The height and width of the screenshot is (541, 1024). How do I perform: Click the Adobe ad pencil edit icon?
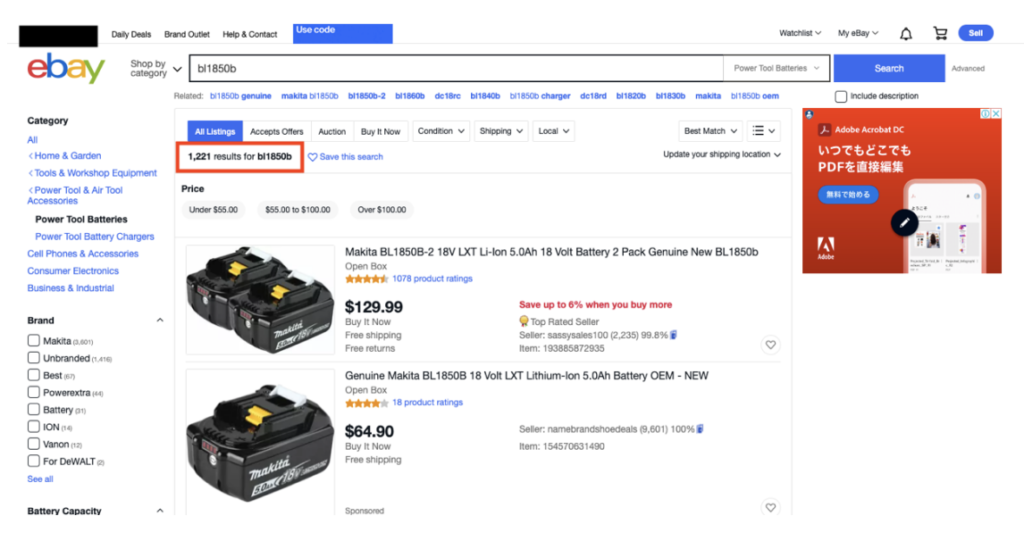click(905, 222)
